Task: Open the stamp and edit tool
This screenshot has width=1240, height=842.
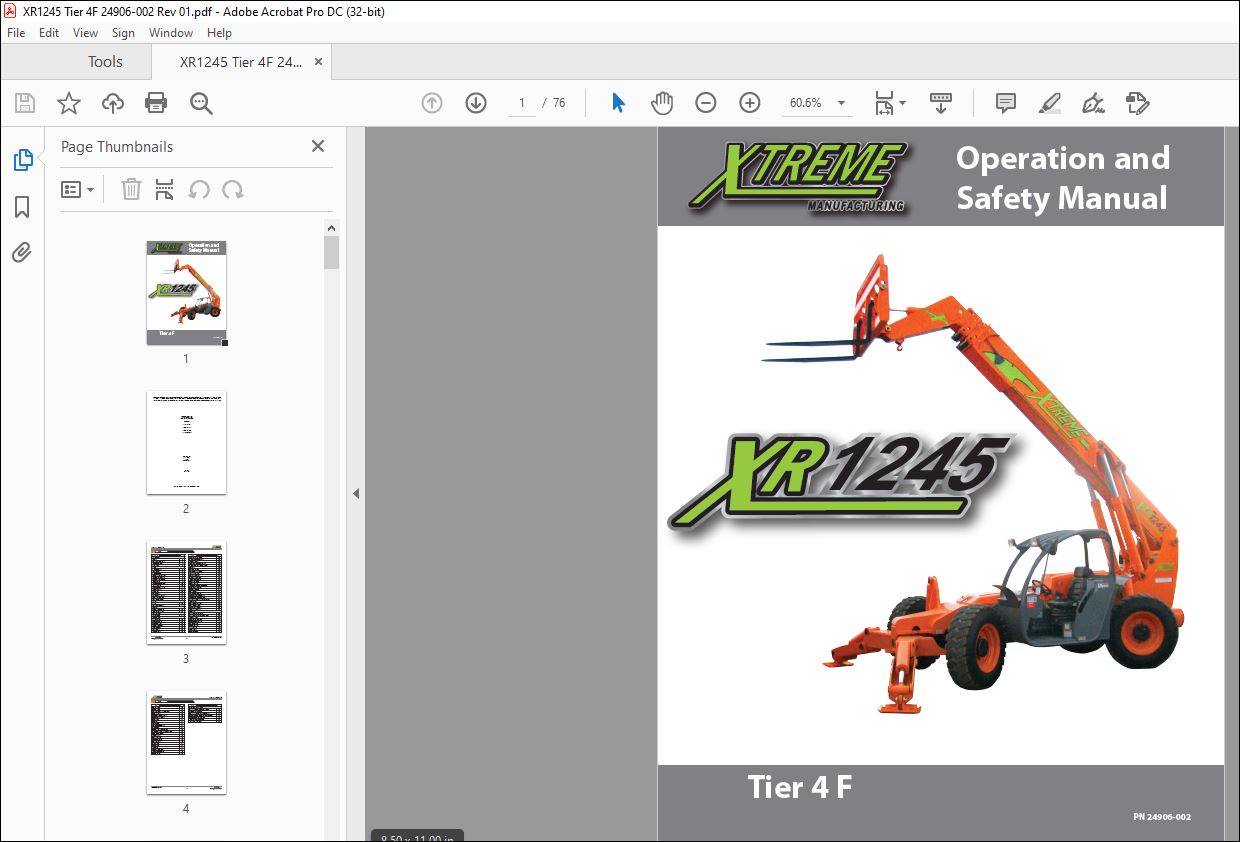Action: pyautogui.click(x=1137, y=103)
